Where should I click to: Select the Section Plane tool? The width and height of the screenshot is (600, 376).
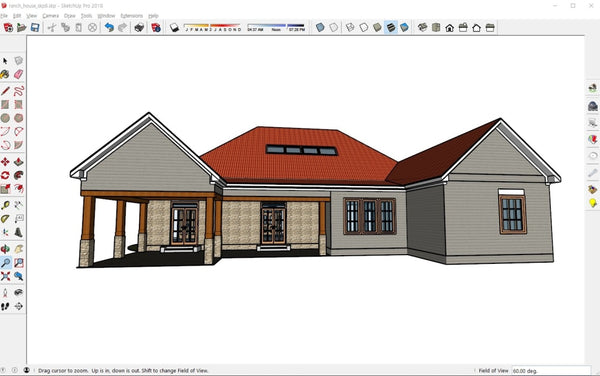point(18,306)
